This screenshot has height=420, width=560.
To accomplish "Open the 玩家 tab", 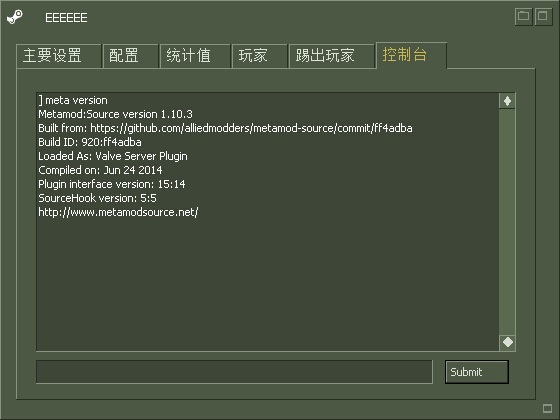I will (260, 56).
